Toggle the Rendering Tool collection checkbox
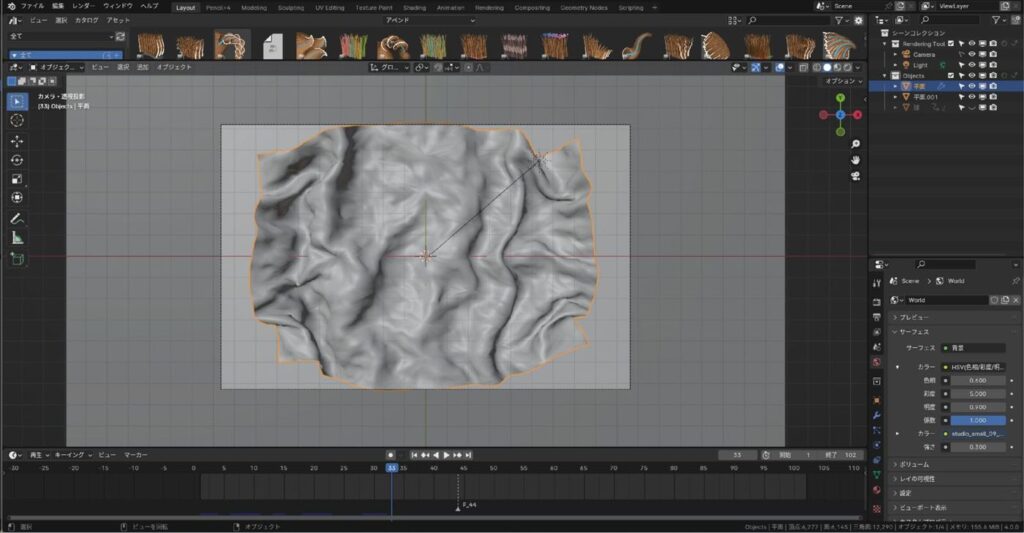This screenshot has width=1024, height=533. click(951, 44)
